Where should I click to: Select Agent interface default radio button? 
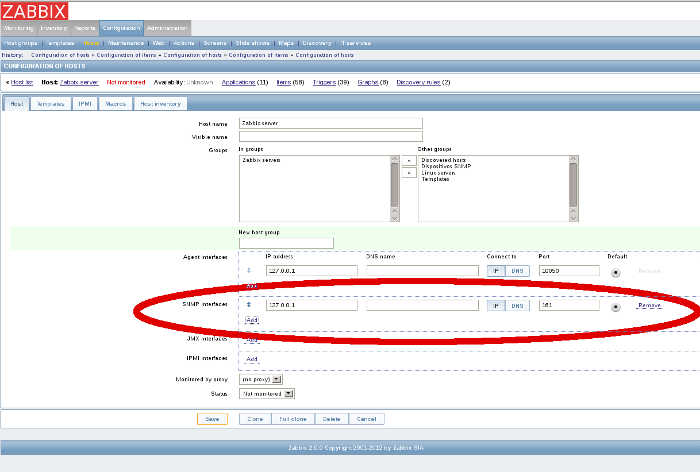tap(614, 271)
